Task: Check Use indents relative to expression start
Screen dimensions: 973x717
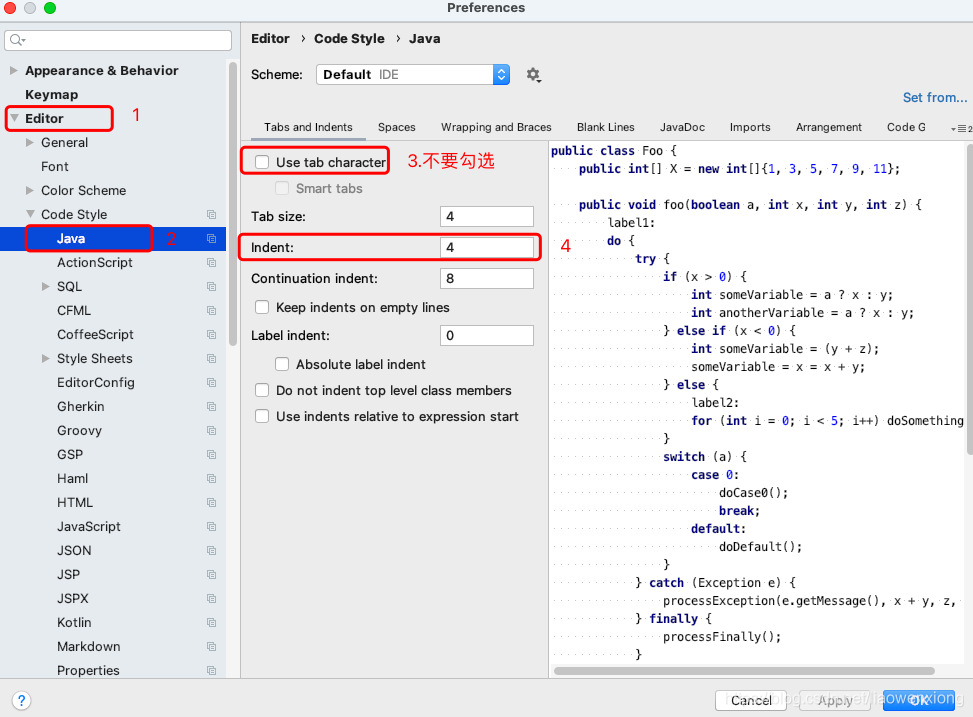Action: [262, 417]
